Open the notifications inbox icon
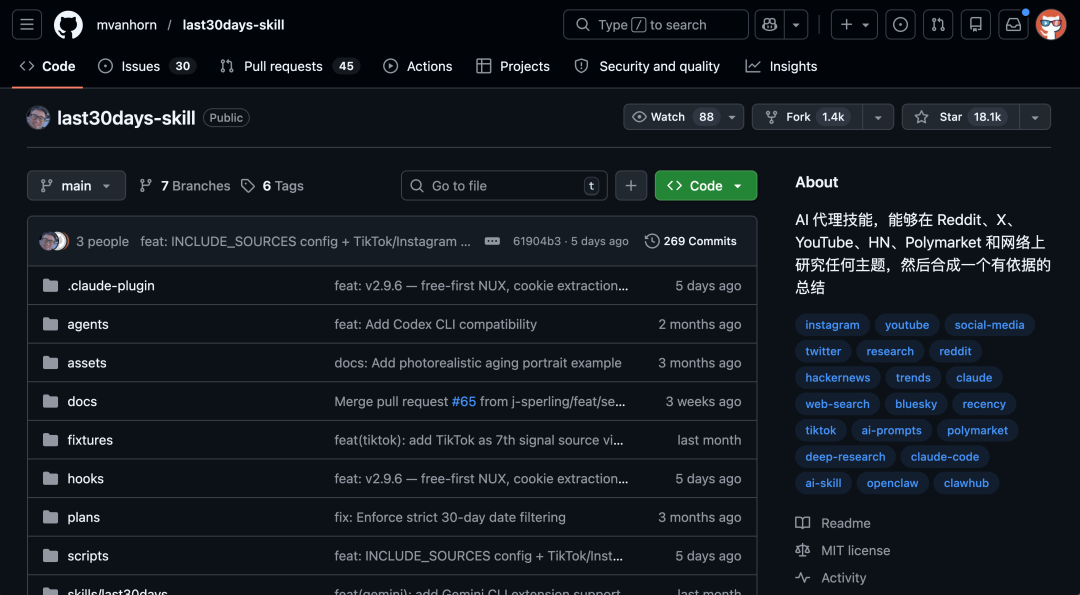Viewport: 1080px width, 595px height. click(x=1013, y=24)
